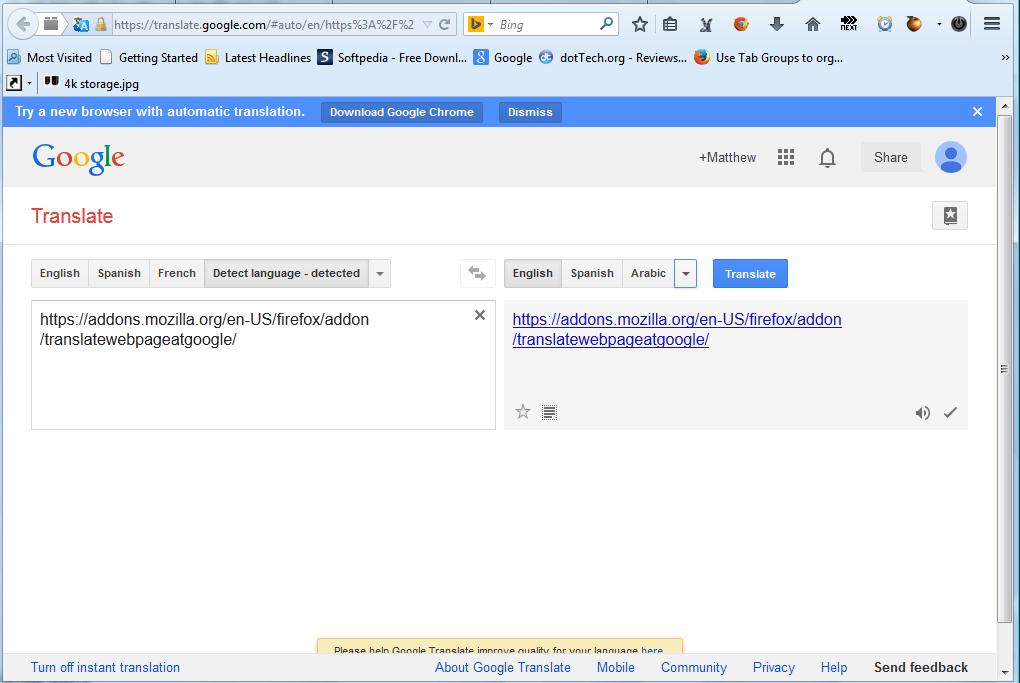This screenshot has height=683, width=1020.
Task: Open the translated addons.mozilla.org link
Action: (x=677, y=329)
